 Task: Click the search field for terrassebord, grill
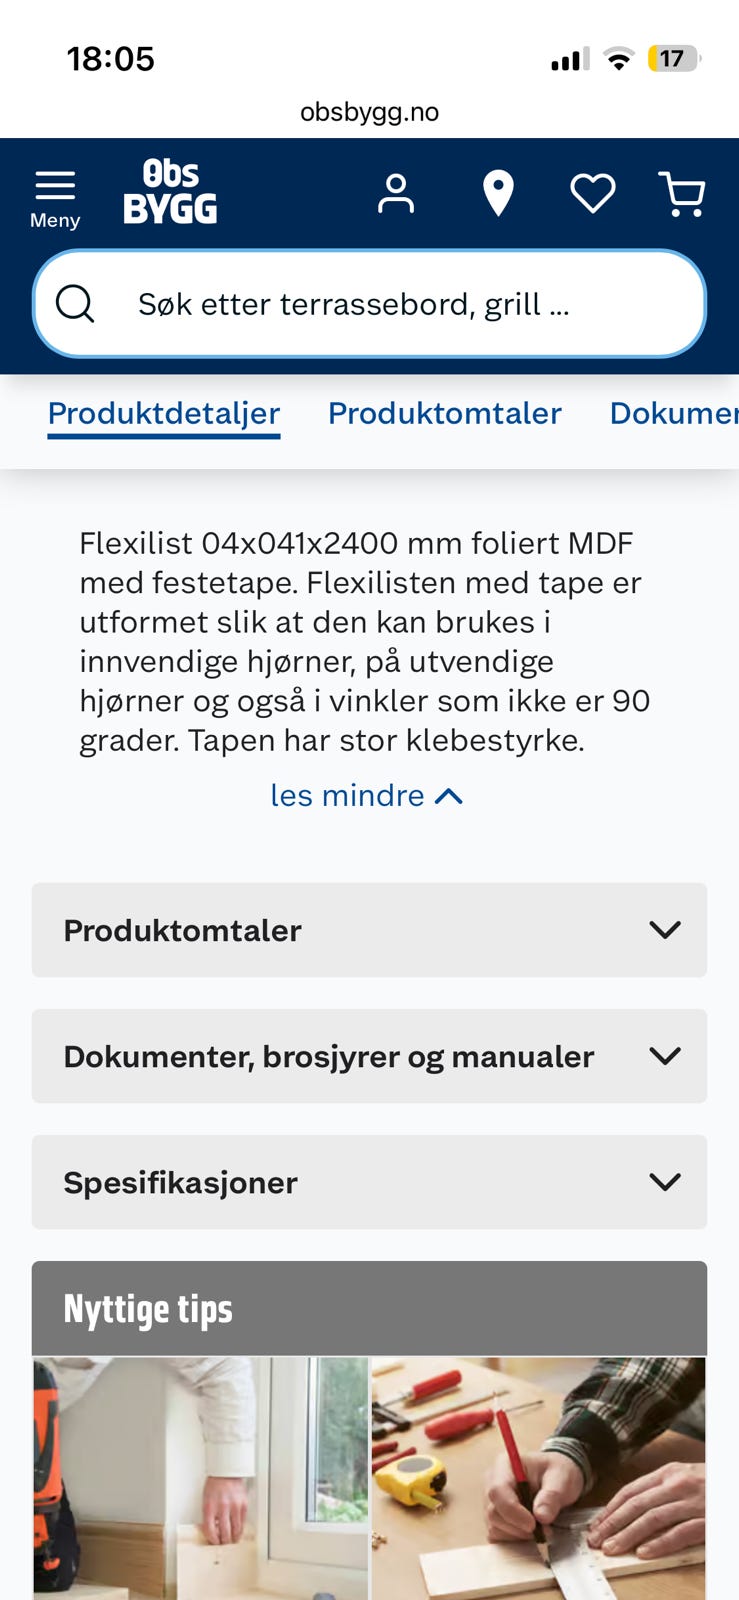pos(369,303)
